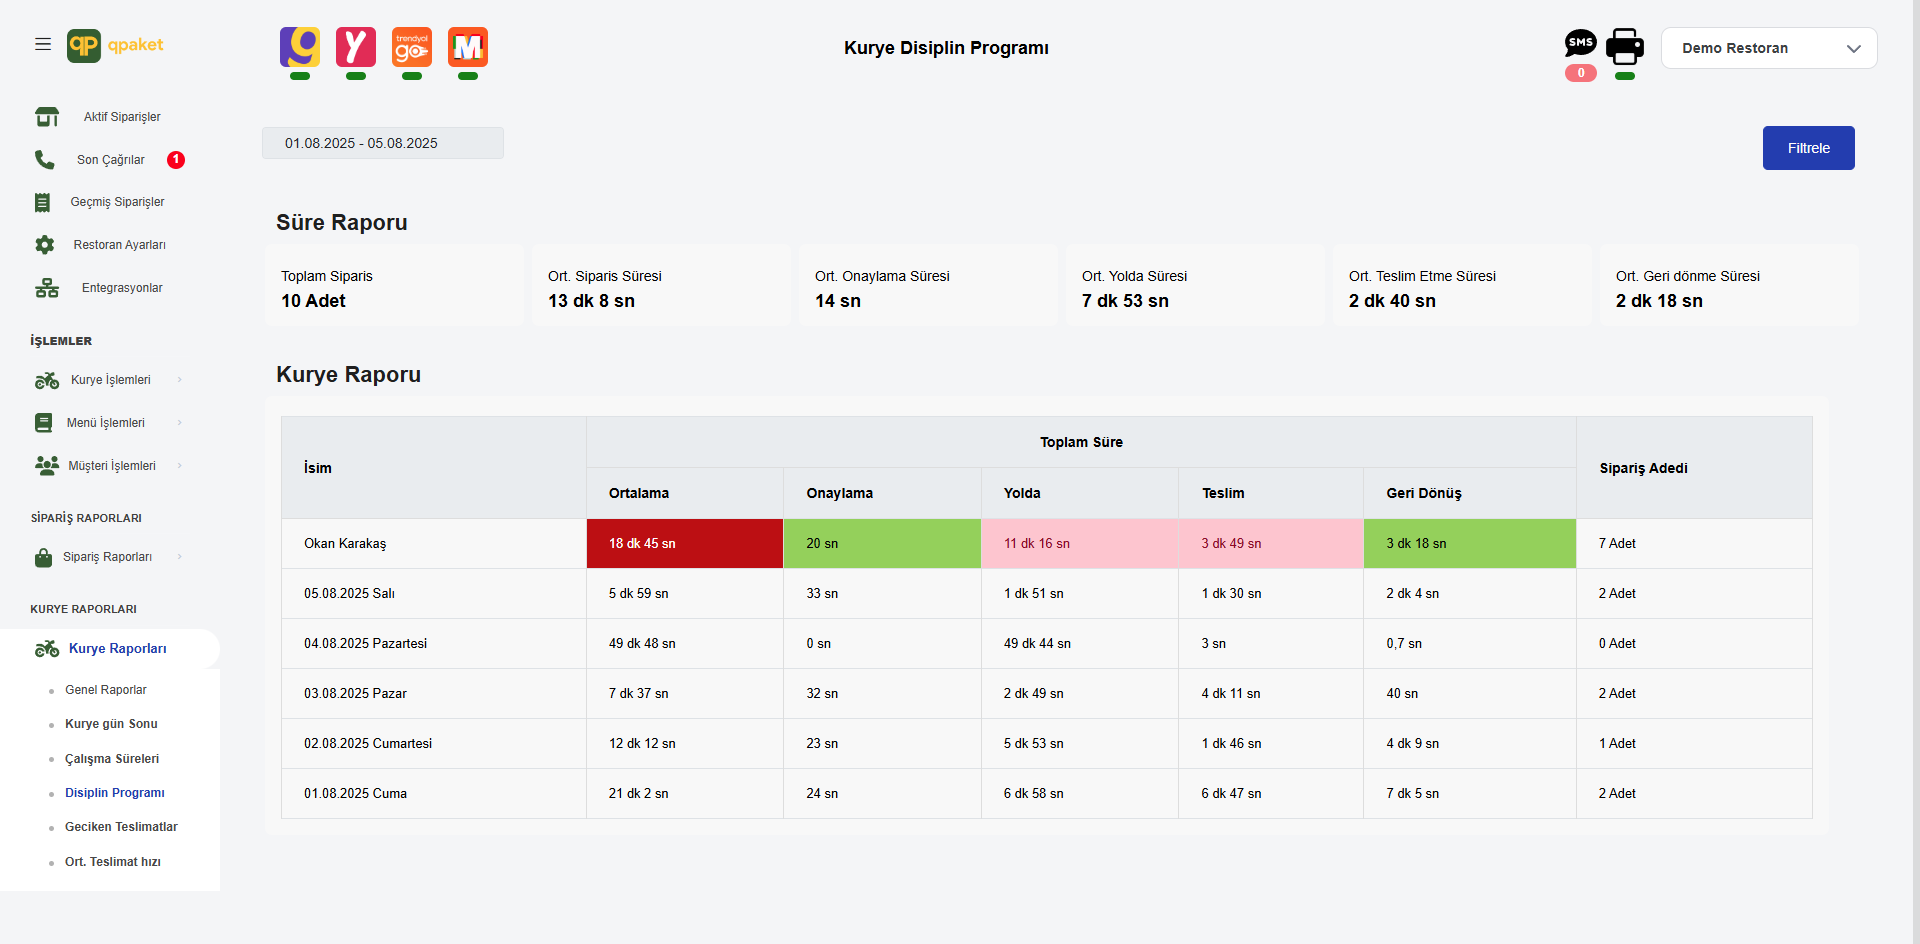Open Aktif Siparişler from sidebar
1920x944 pixels.
click(122, 117)
